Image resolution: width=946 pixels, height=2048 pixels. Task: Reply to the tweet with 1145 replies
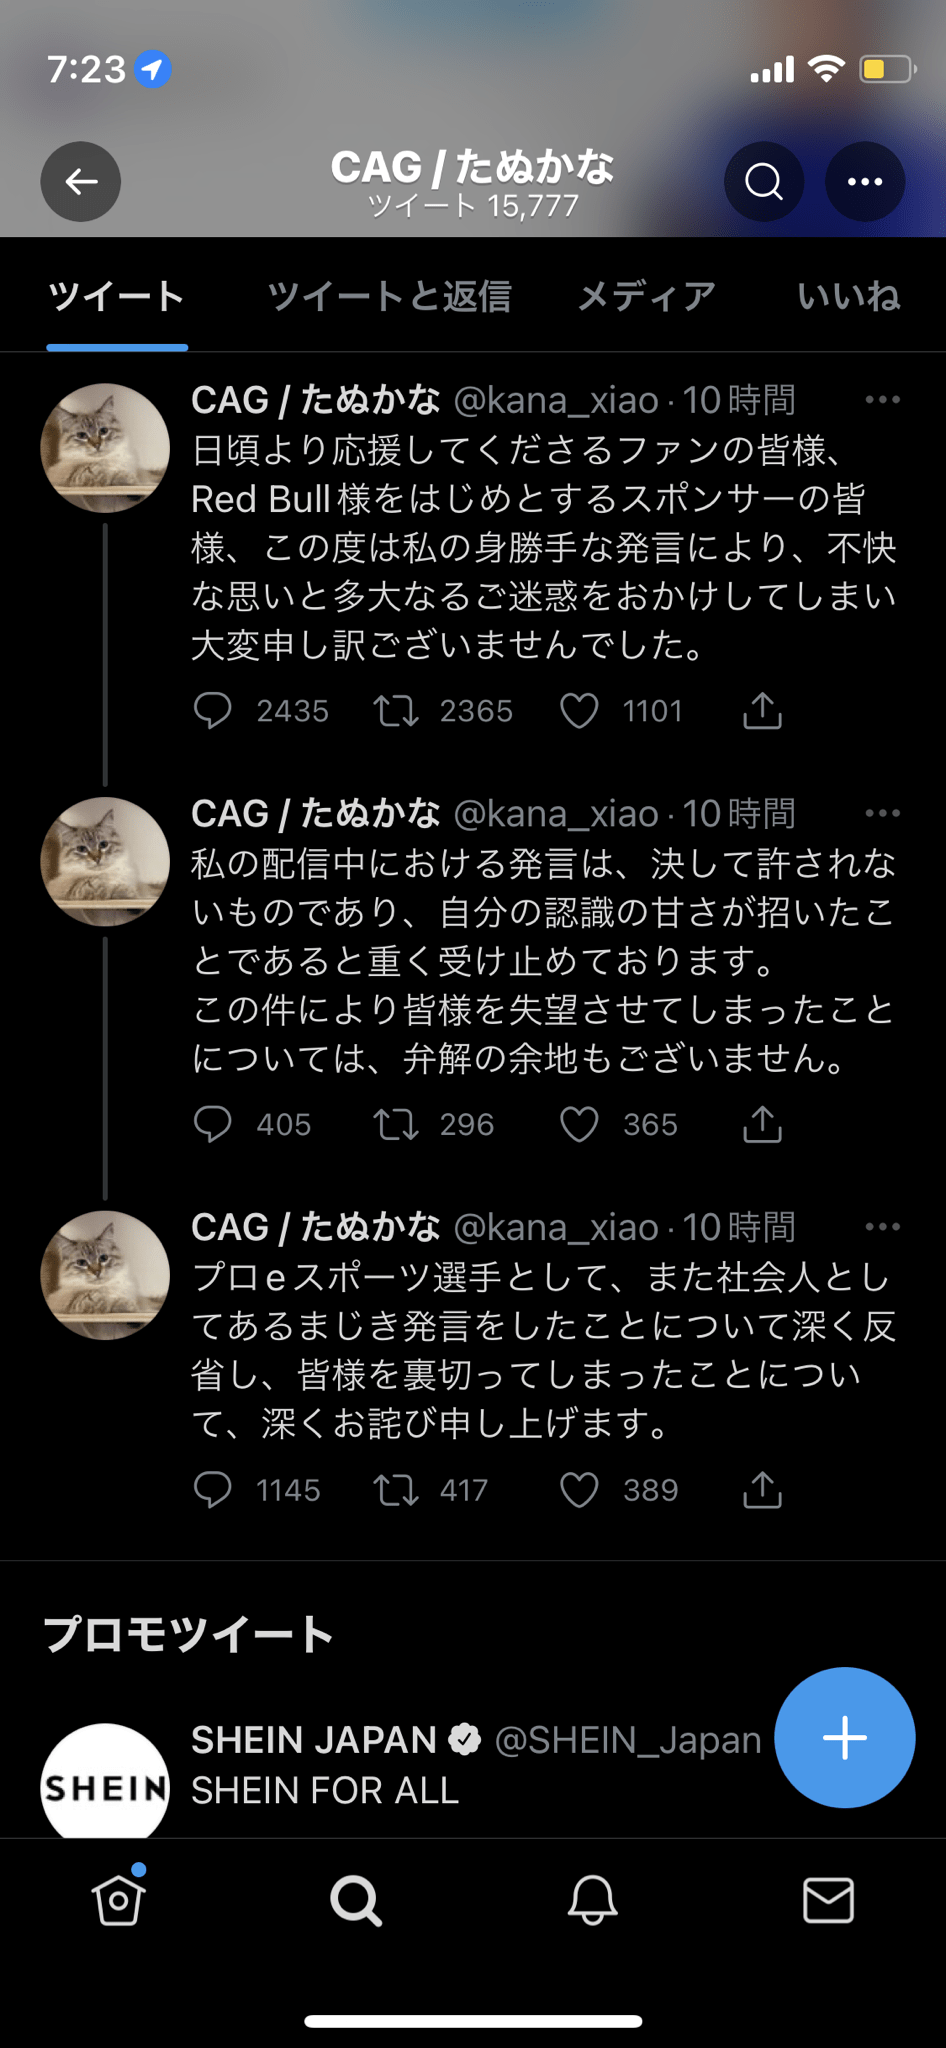tap(212, 1490)
